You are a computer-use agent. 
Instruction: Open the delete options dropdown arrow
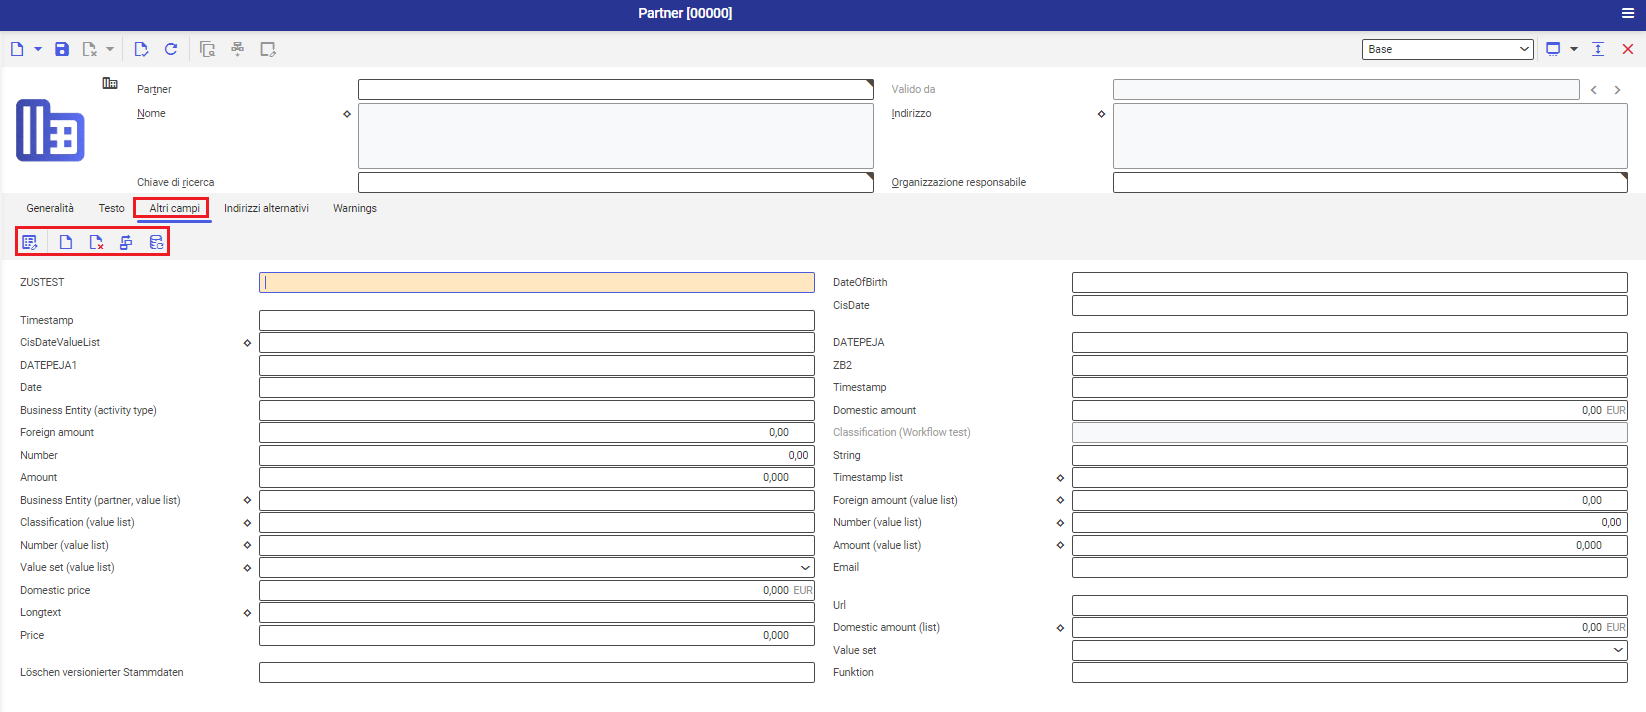pyautogui.click(x=110, y=49)
